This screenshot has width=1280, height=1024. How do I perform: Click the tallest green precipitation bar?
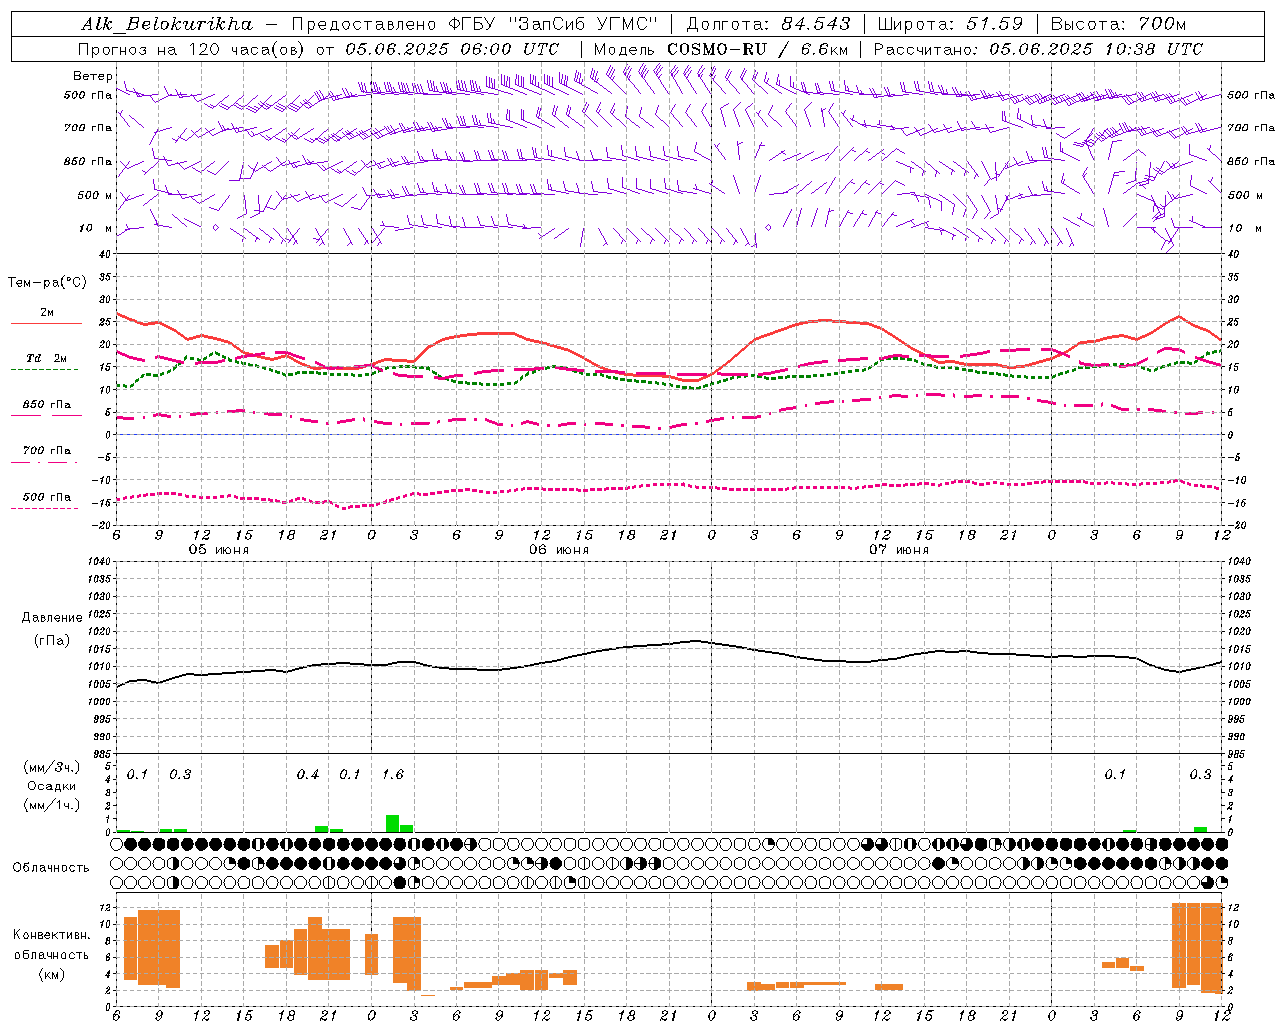pyautogui.click(x=392, y=823)
